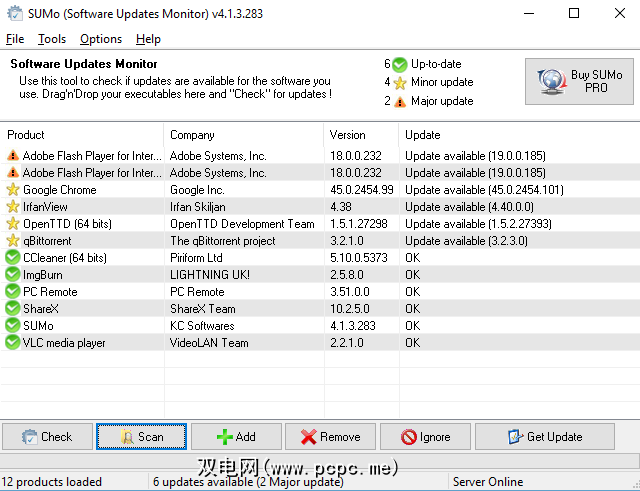Click the green check icon beside SUMo row
The image size is (640, 491).
(x=13, y=325)
